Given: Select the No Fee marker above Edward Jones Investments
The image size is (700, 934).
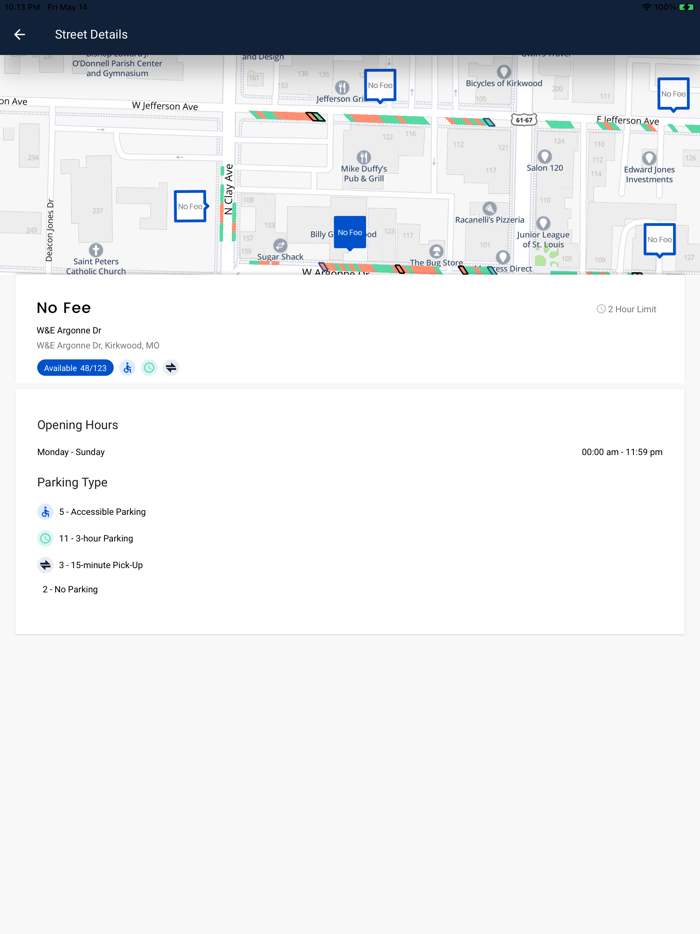Looking at the screenshot, I should click(x=673, y=95).
